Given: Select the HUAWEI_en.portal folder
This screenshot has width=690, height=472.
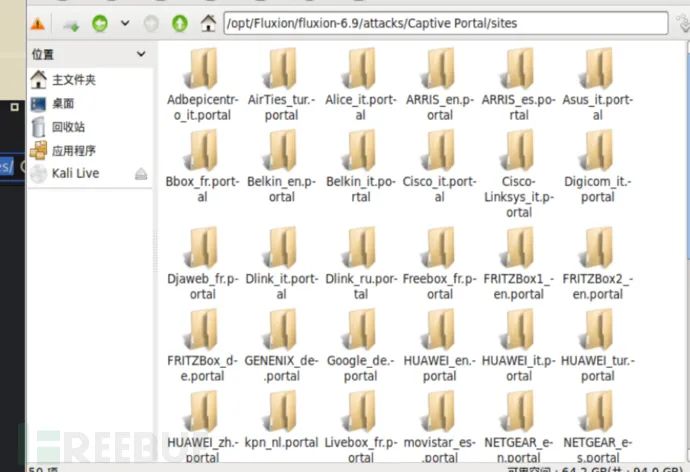Looking at the screenshot, I should [440, 346].
